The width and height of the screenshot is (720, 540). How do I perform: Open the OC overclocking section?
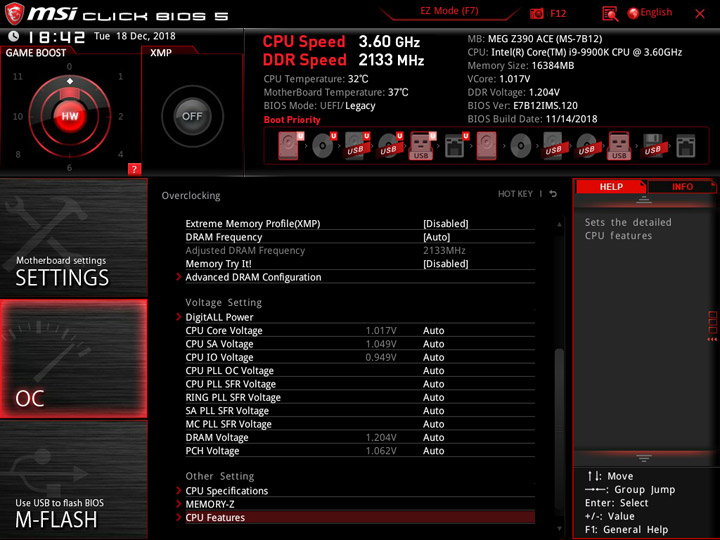pyautogui.click(x=73, y=359)
